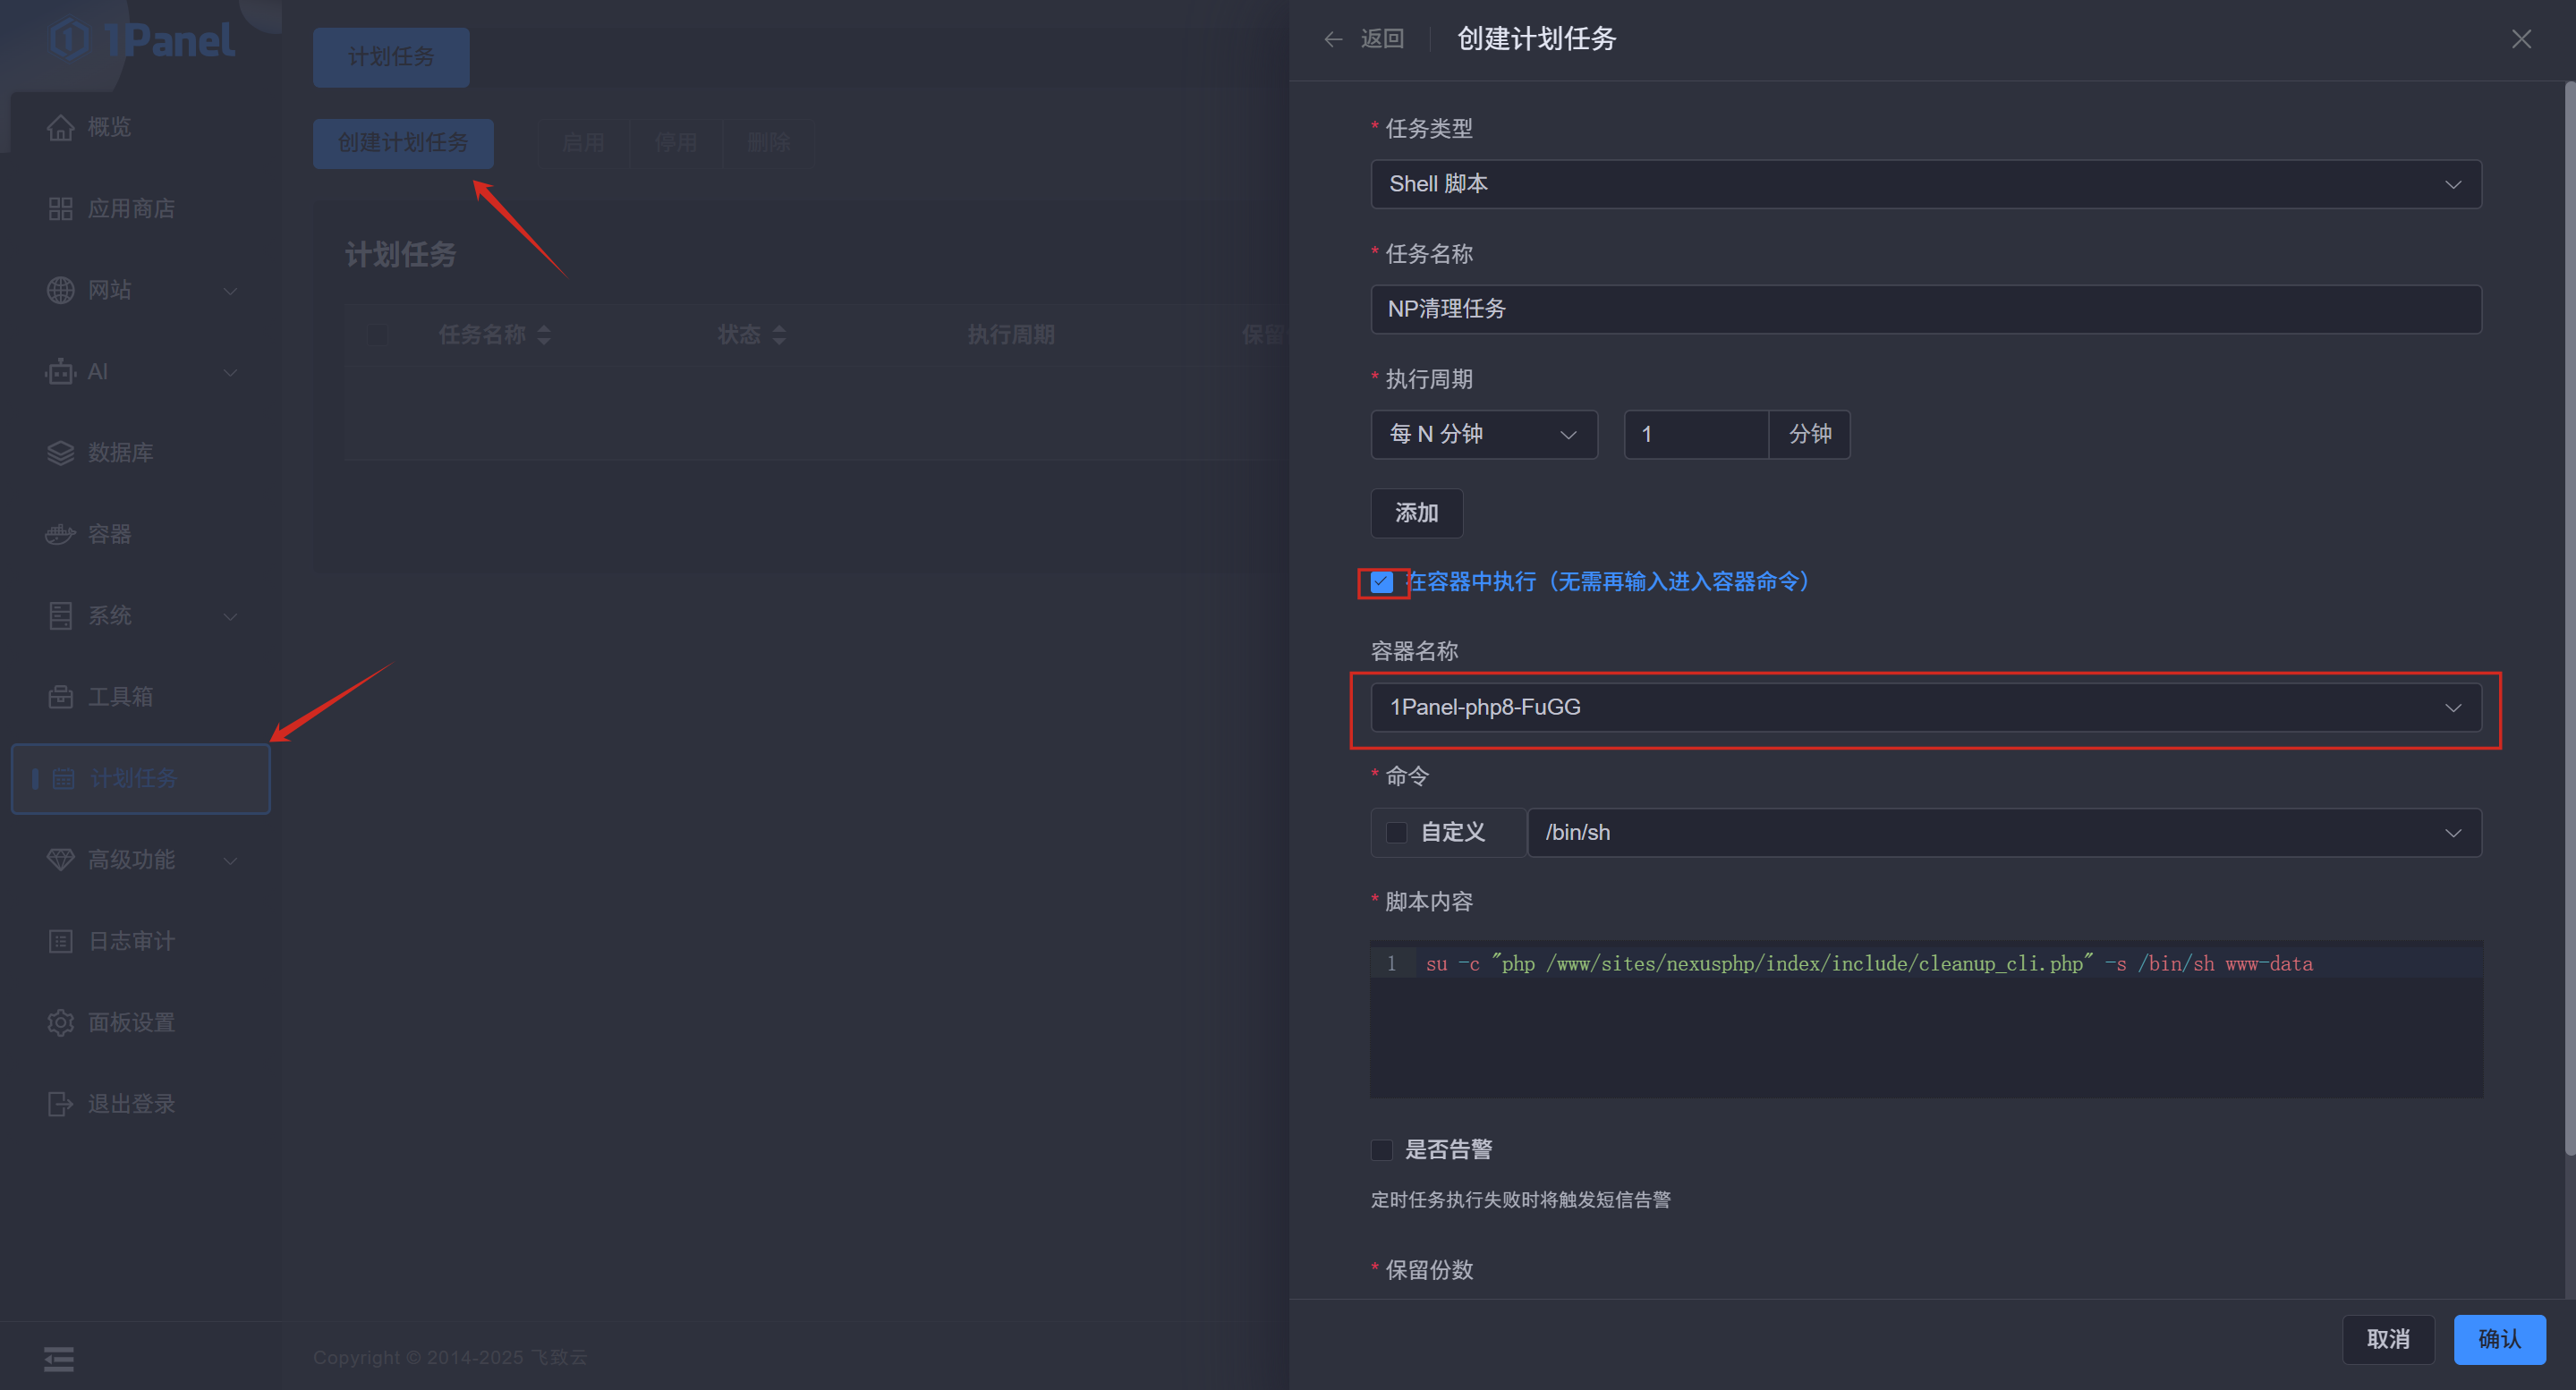This screenshot has height=1390, width=2576.
Task: Uncheck 在容器中执行 checkbox
Action: pos(1381,582)
